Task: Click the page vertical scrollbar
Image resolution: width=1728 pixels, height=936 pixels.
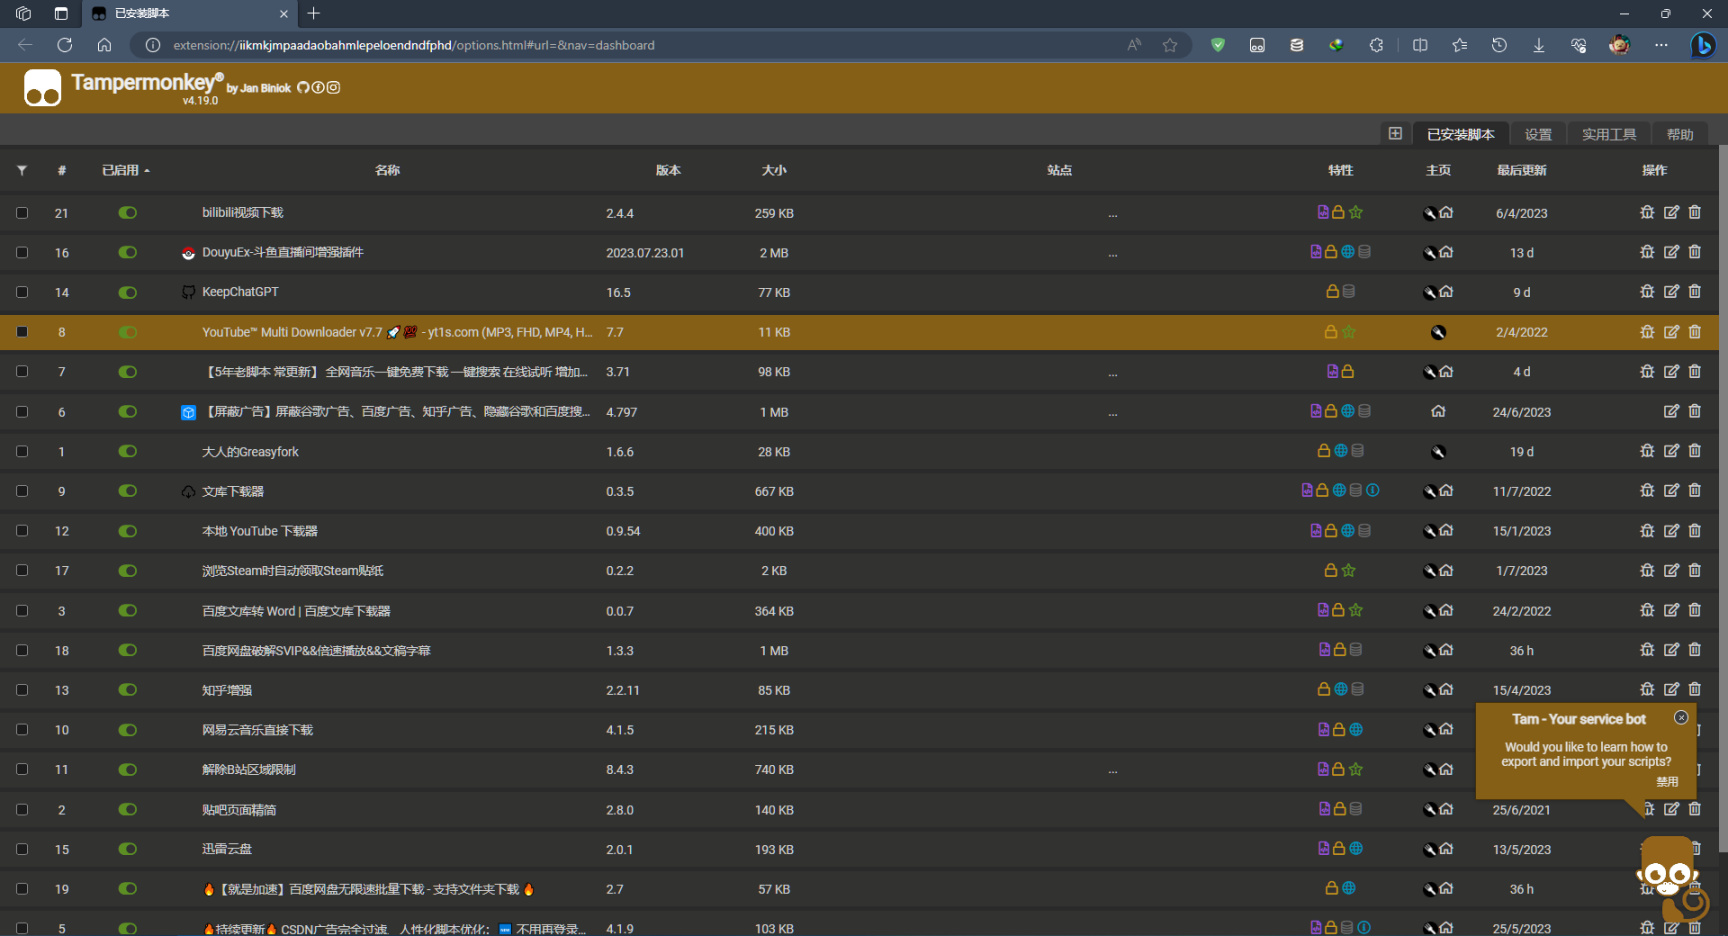Action: click(1723, 500)
